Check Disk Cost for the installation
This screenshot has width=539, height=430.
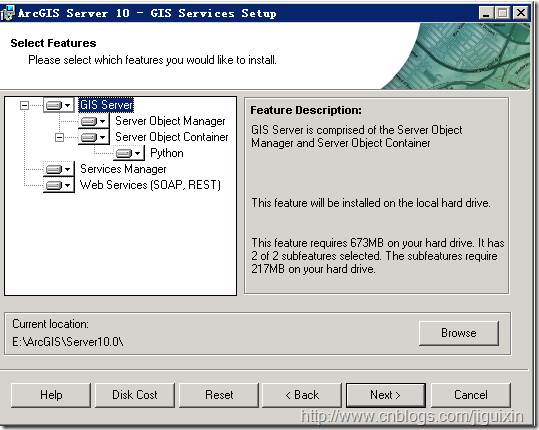(135, 395)
